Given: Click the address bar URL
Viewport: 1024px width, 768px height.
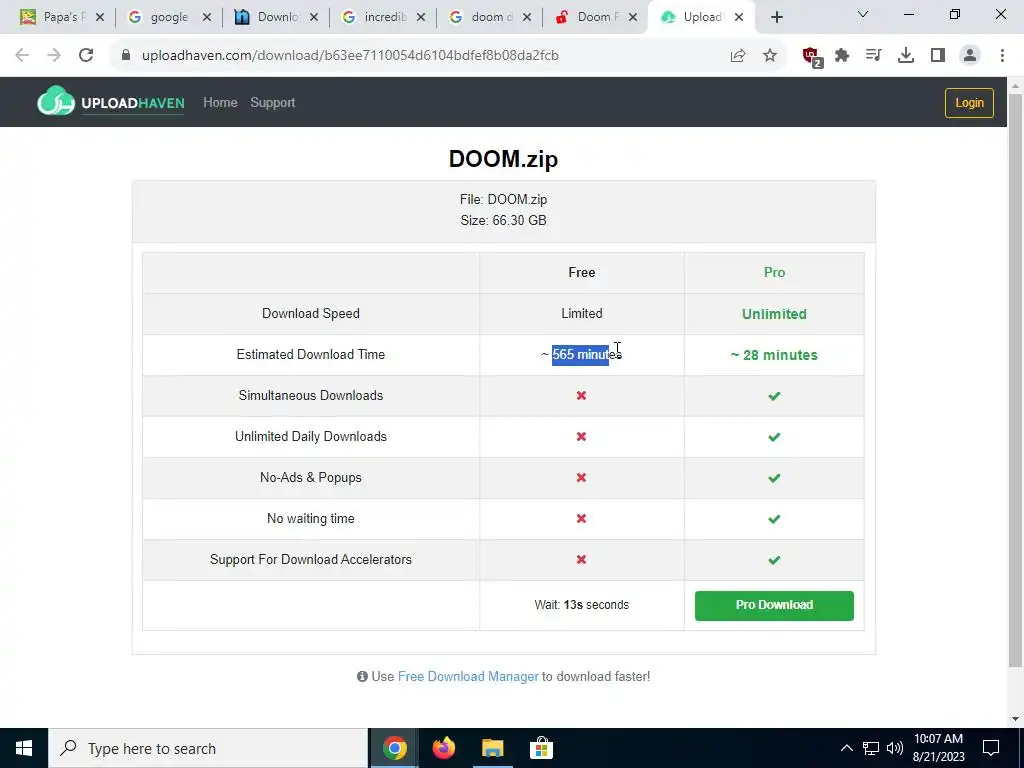Looking at the screenshot, I should tap(350, 56).
